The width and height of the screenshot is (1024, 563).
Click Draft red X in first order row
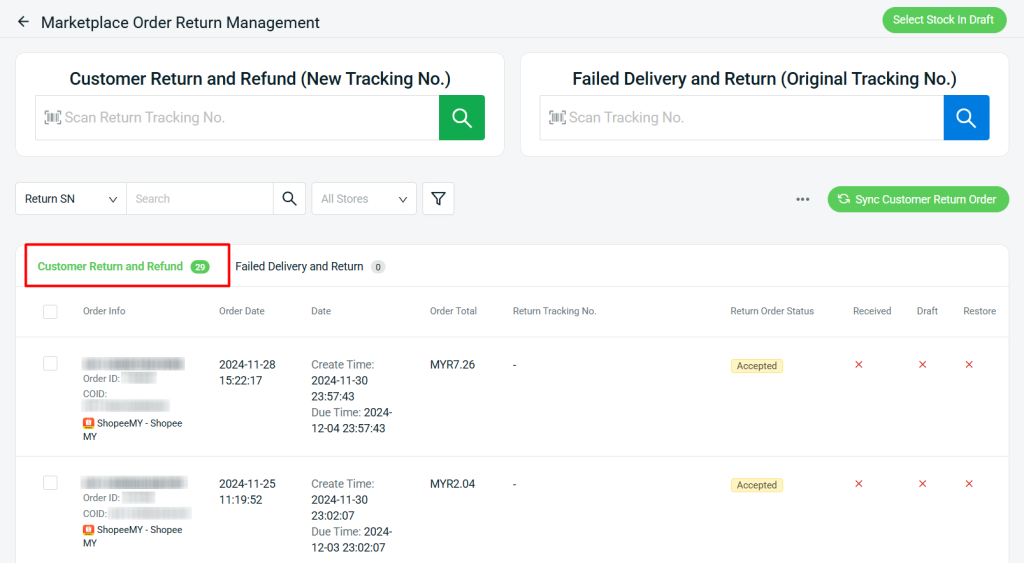click(922, 365)
